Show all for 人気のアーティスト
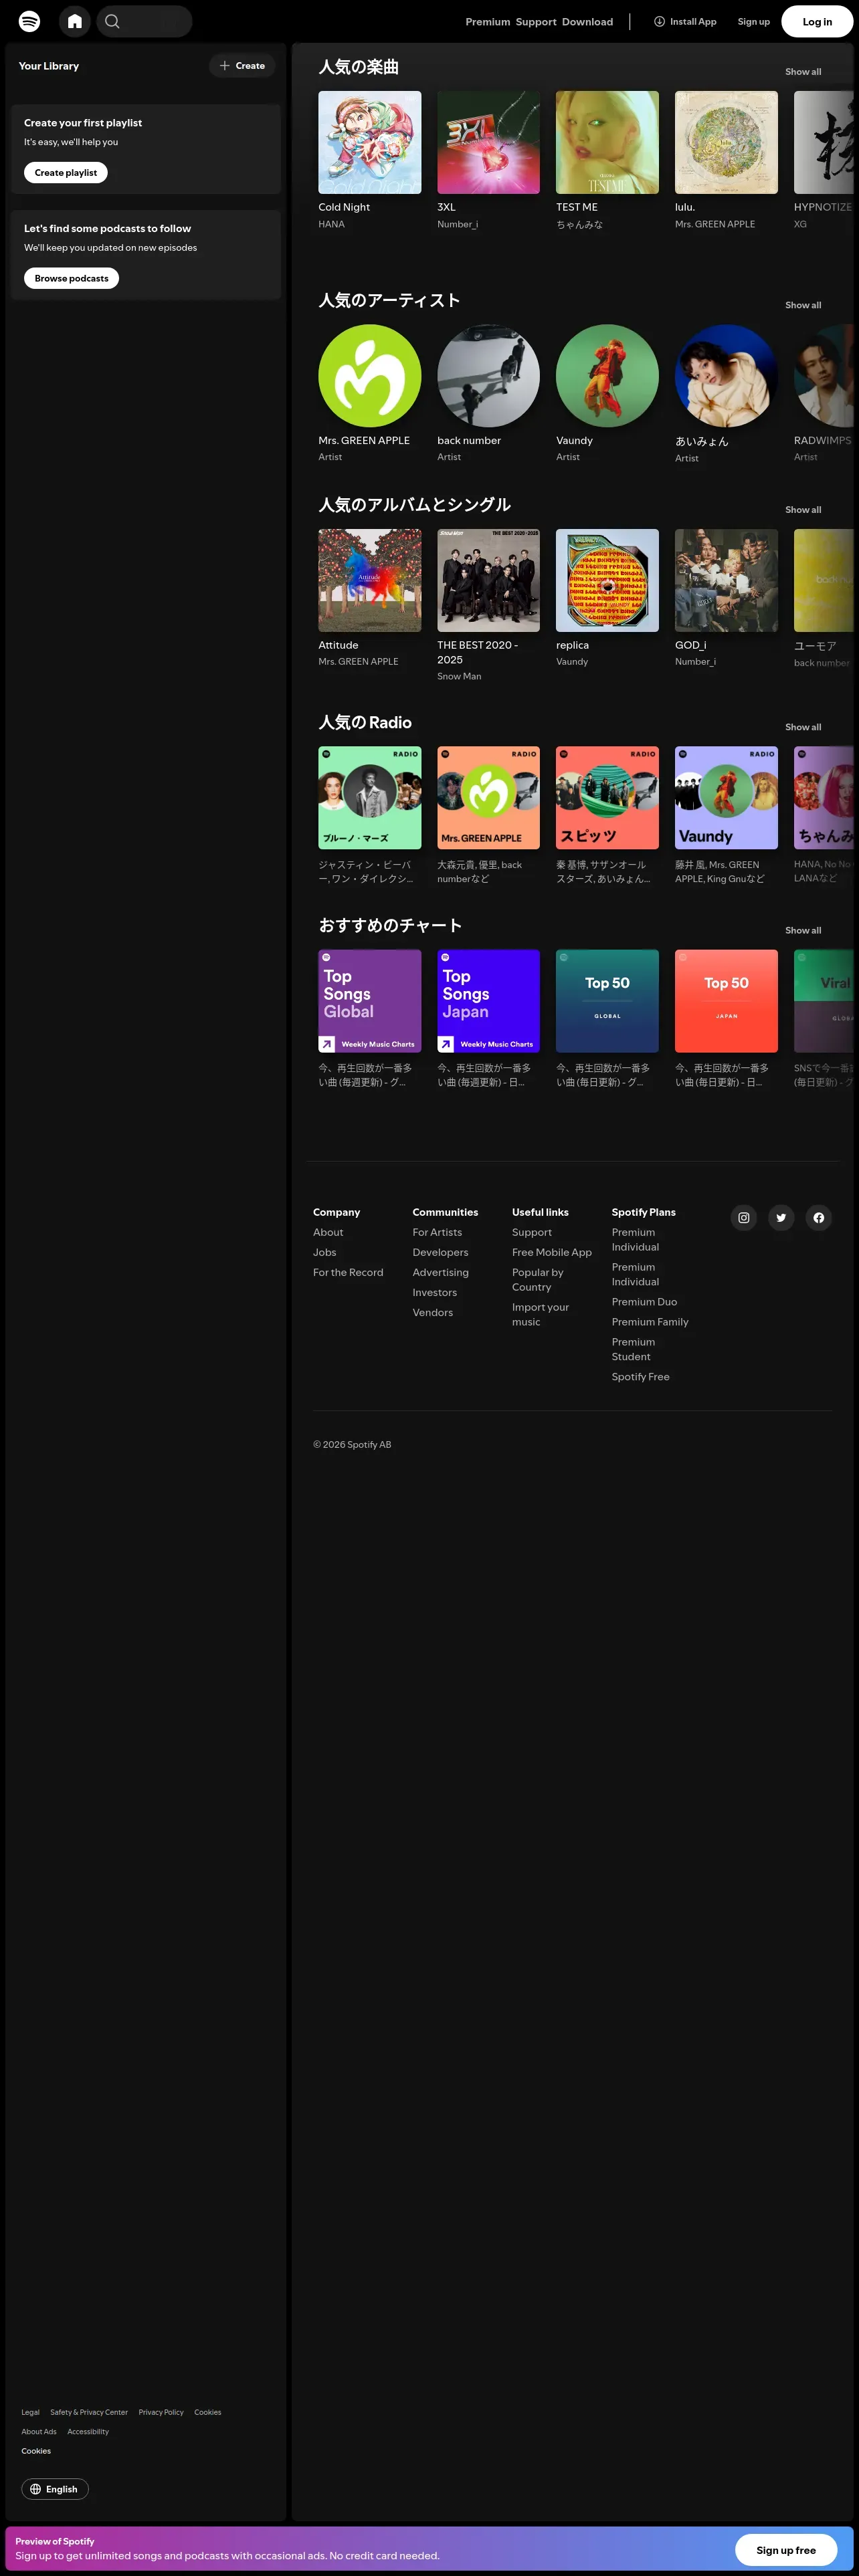 coord(803,305)
